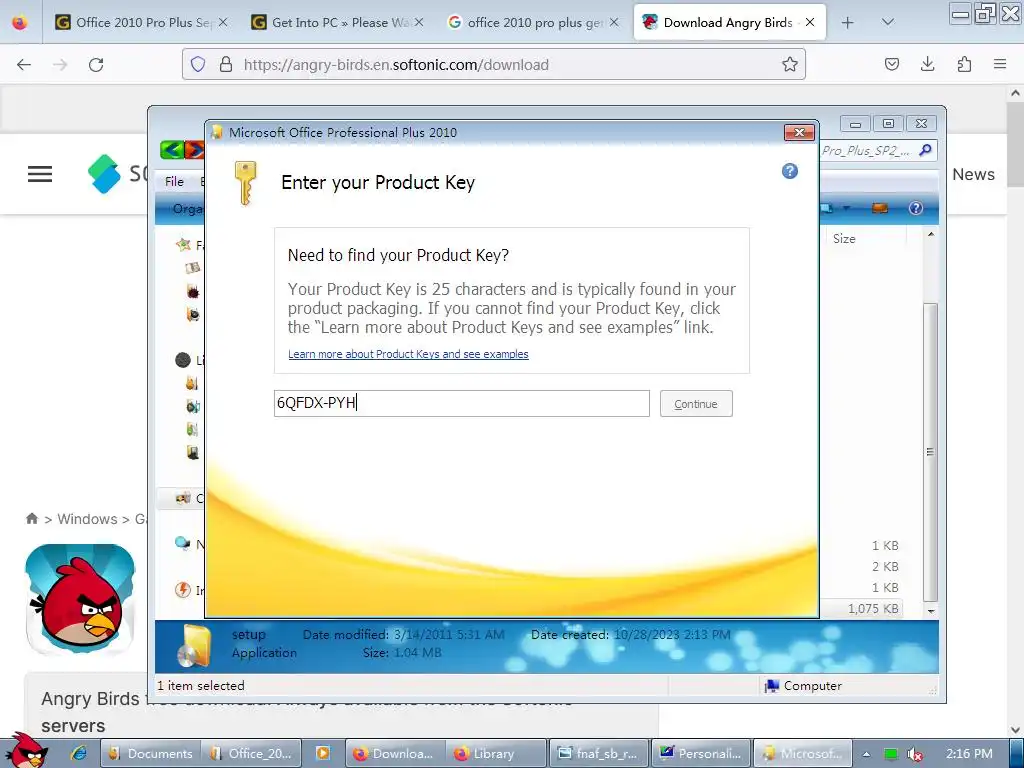Click the home icon in Softonic breadcrumb
Image resolution: width=1024 pixels, height=768 pixels.
pos(31,519)
